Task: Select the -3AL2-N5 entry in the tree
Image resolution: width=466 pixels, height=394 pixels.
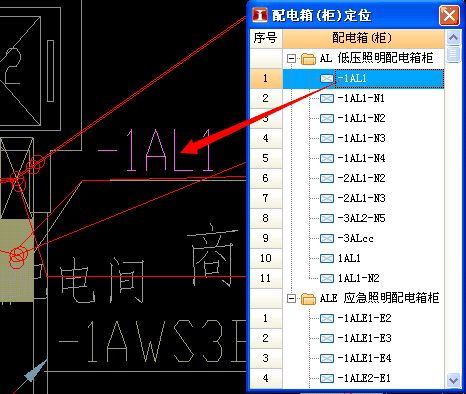Action: tap(361, 218)
